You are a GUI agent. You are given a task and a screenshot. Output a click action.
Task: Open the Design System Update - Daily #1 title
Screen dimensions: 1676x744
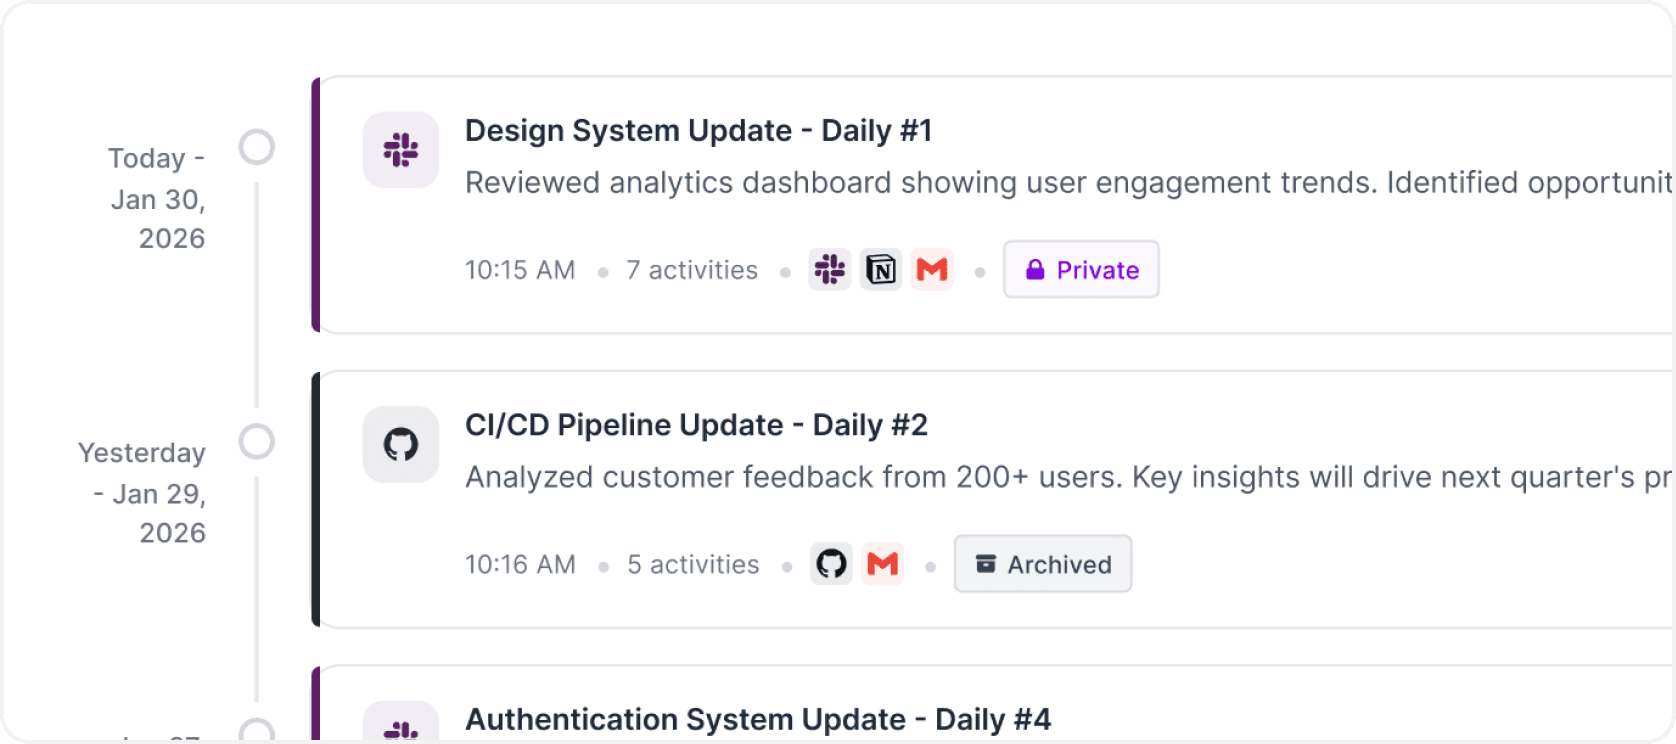coord(698,131)
